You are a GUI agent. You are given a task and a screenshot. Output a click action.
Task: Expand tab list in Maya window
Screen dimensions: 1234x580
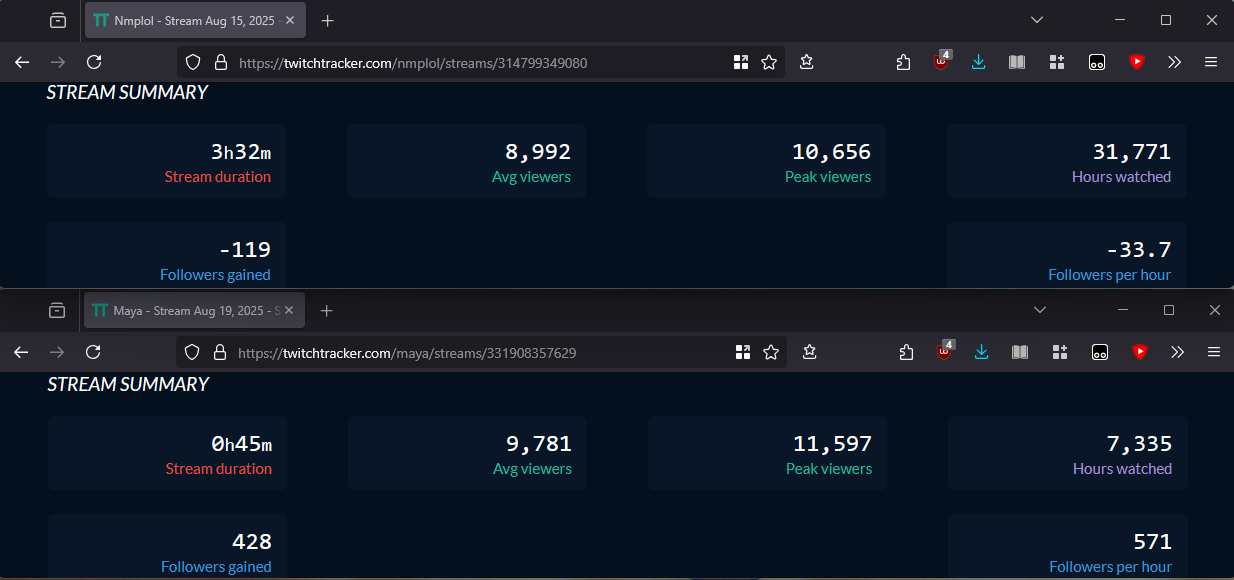tap(1040, 311)
